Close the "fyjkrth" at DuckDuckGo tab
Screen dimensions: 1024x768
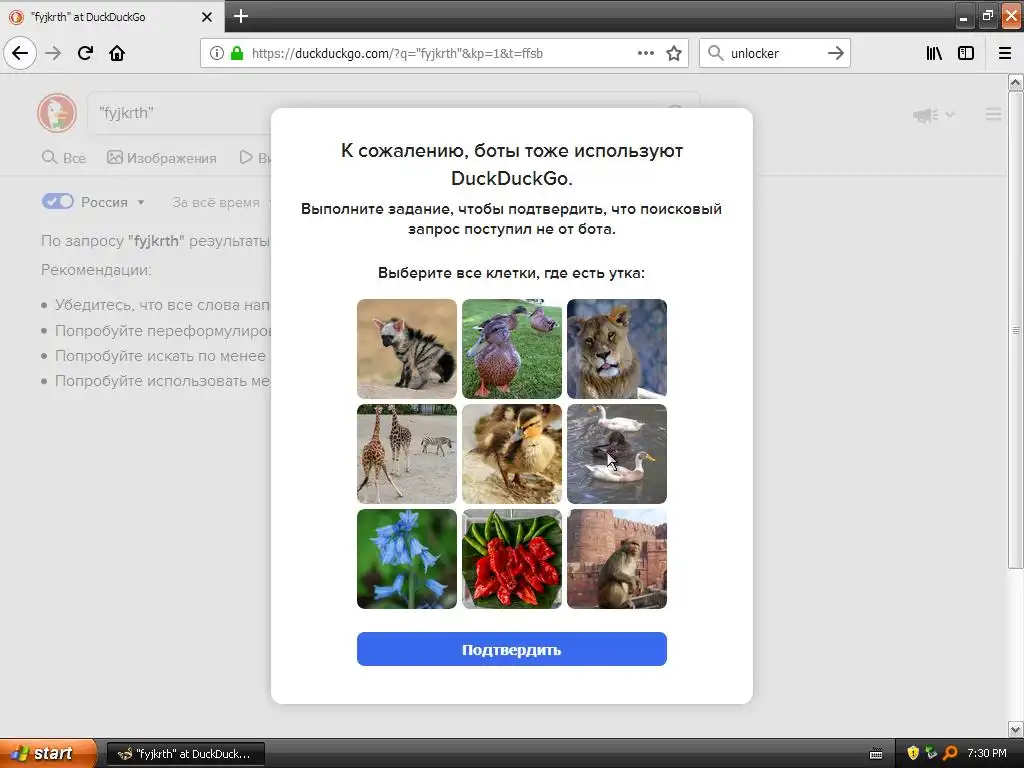[206, 17]
